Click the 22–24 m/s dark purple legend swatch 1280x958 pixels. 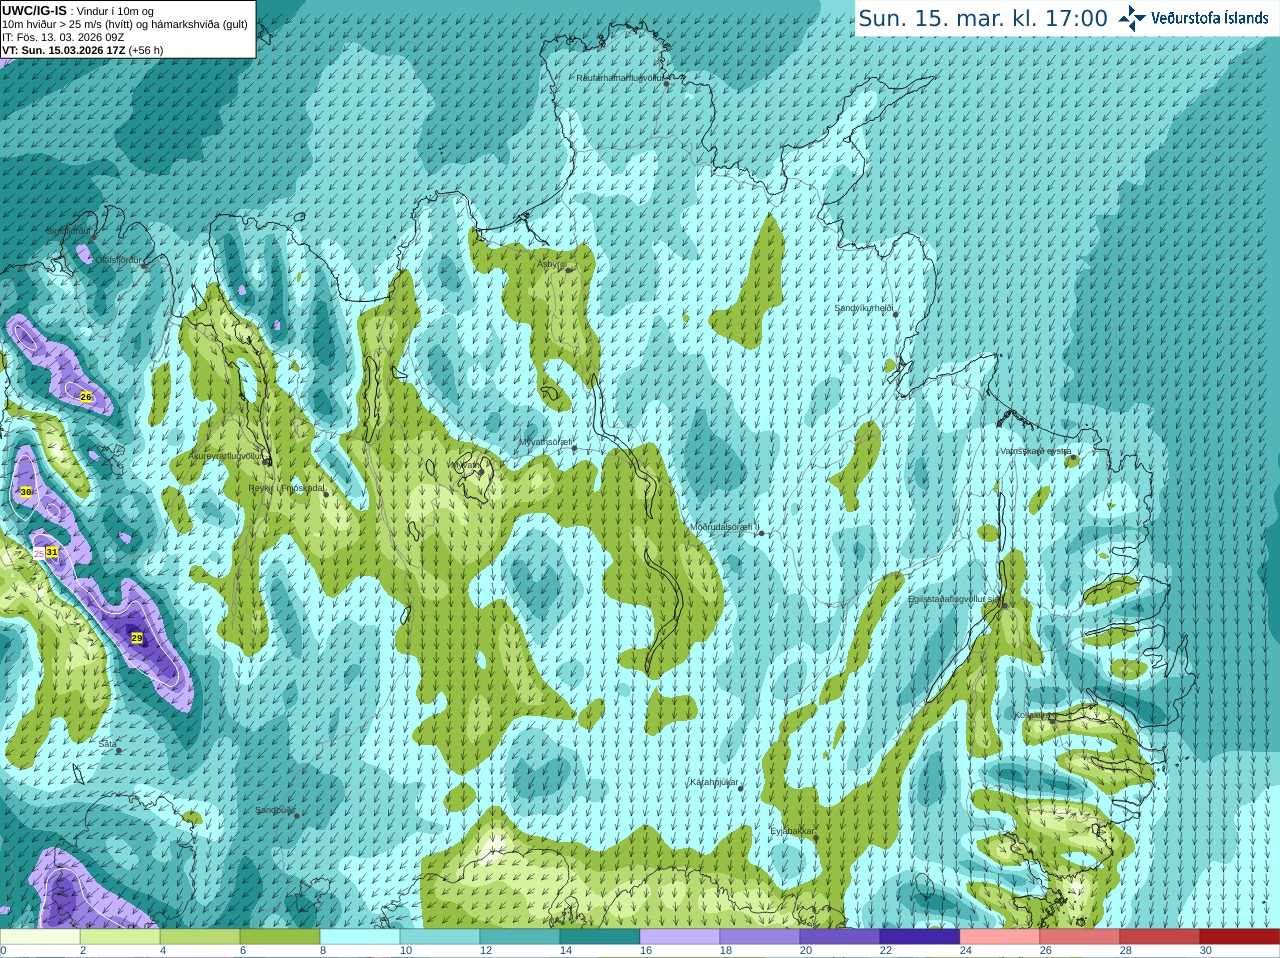pos(920,936)
